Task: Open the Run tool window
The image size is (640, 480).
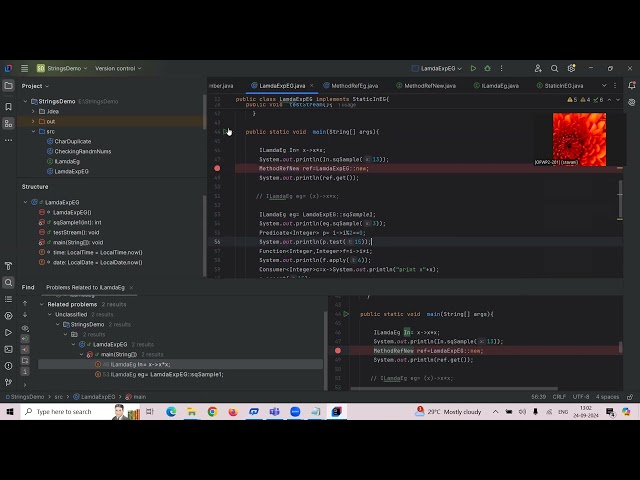Action: 8,333
